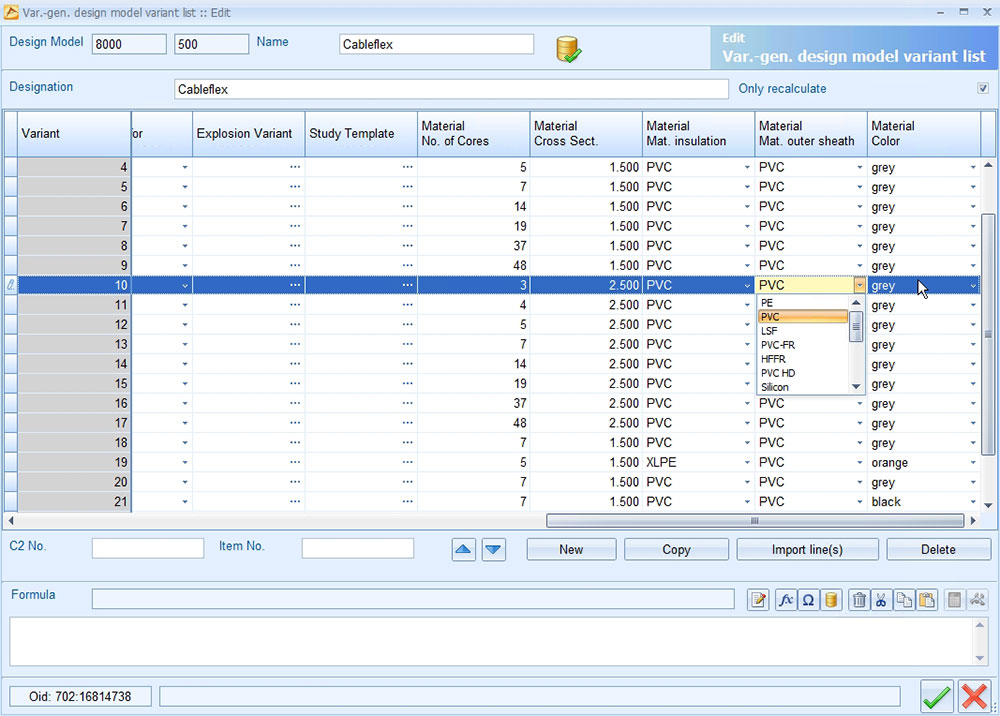Image resolution: width=1000 pixels, height=716 pixels.
Task: Click the green checkmark confirm button
Action: point(937,696)
